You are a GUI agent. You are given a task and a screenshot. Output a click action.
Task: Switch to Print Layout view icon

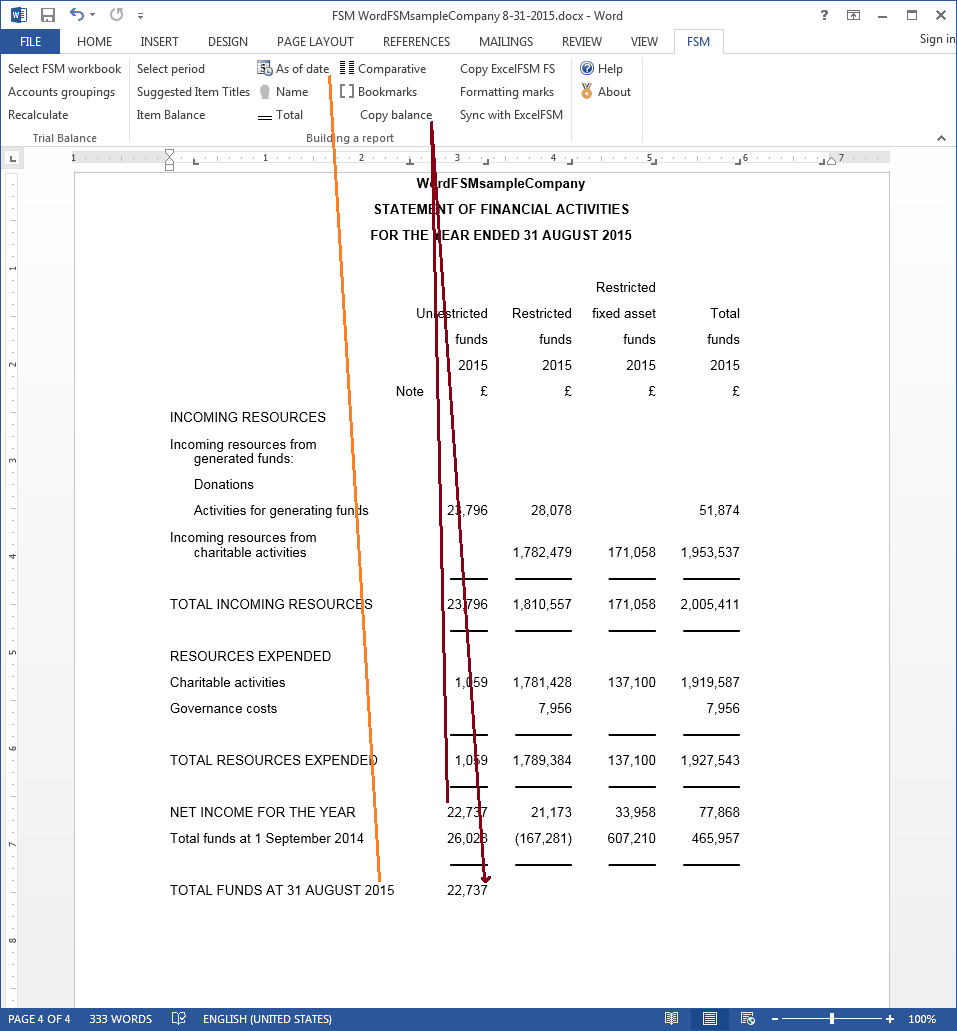tap(710, 1019)
